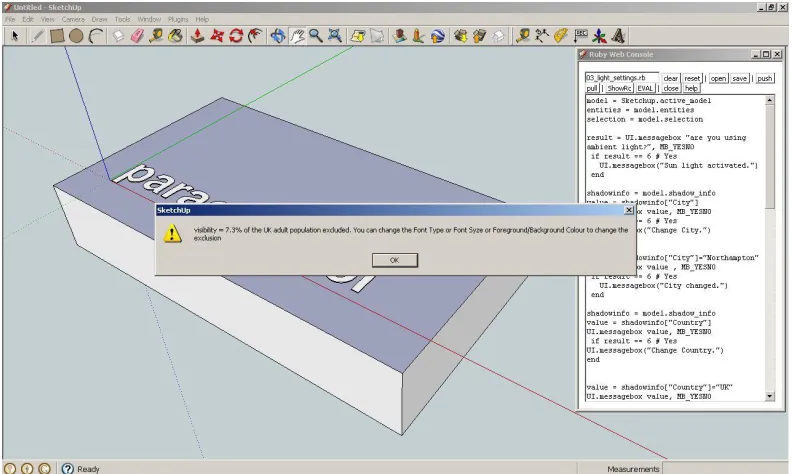Screen dimensions: 792x474
Task: Select the Dimension tool
Action: tap(542, 36)
